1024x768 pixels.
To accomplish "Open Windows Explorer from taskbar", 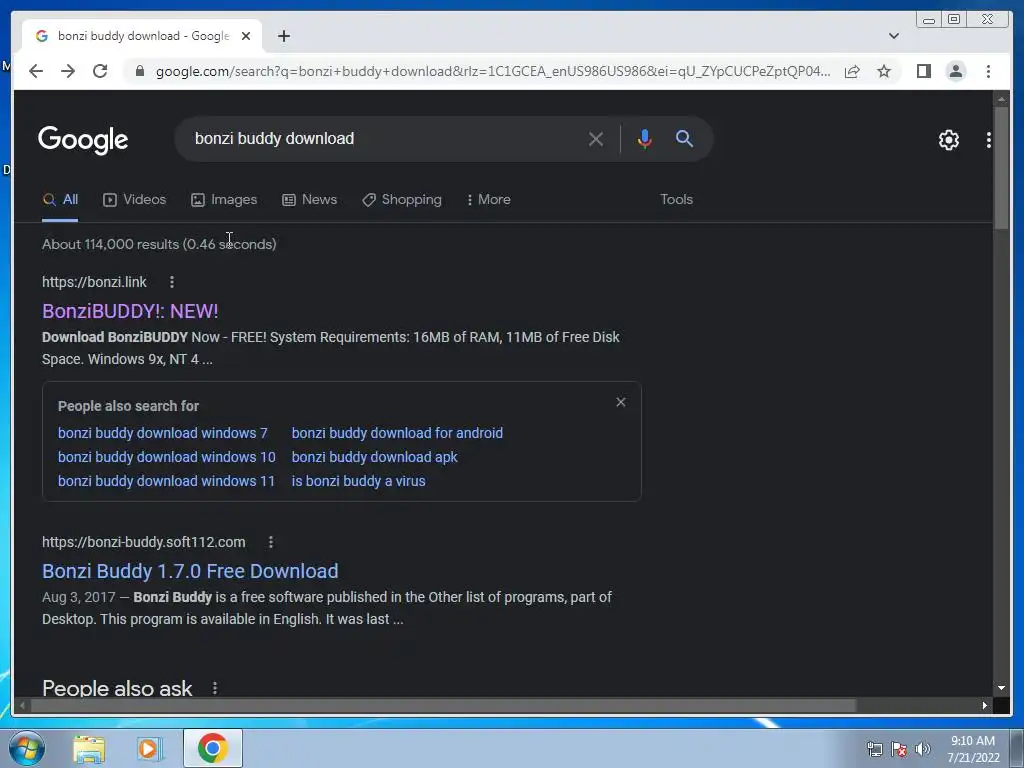I will (x=89, y=749).
